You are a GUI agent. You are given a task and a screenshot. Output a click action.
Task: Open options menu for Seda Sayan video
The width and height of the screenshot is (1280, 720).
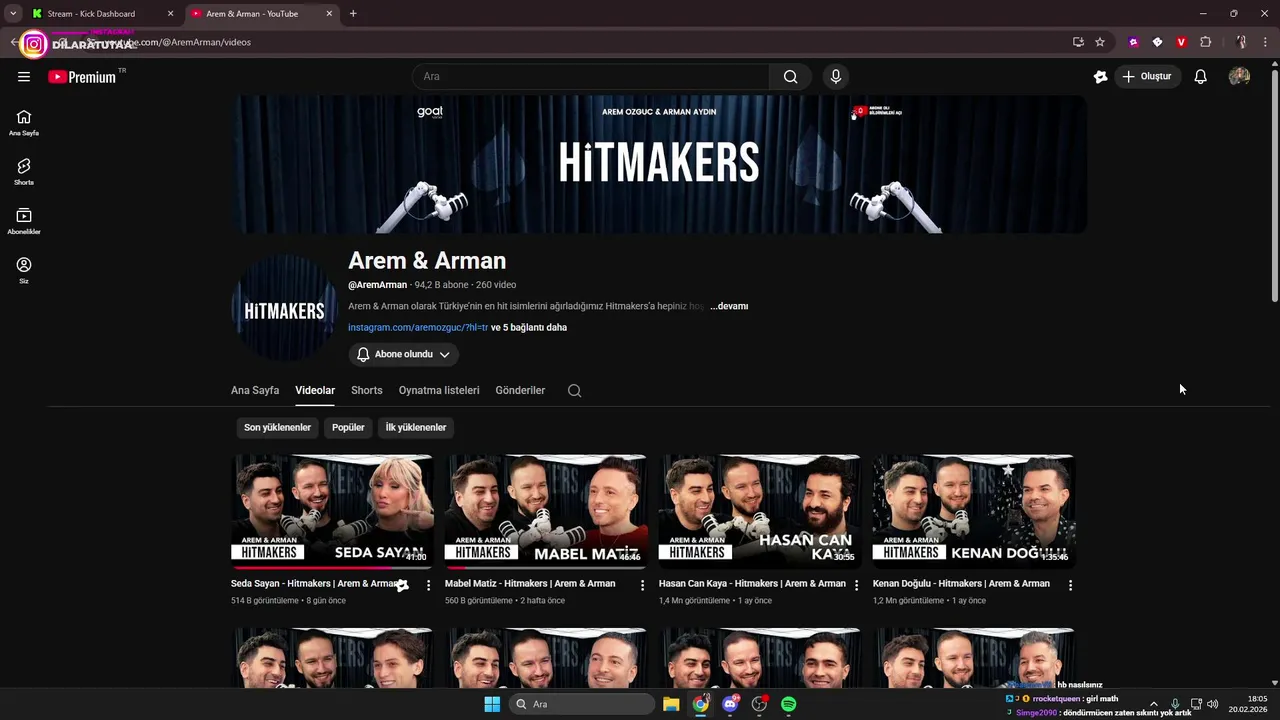point(429,585)
